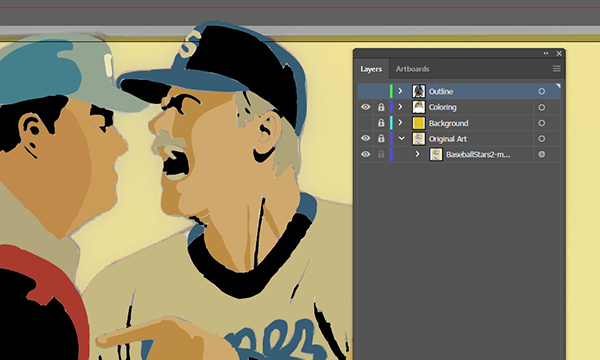Click the Background layer yellow thumbnail
Viewport: 600px width, 360px height.
coord(419,123)
